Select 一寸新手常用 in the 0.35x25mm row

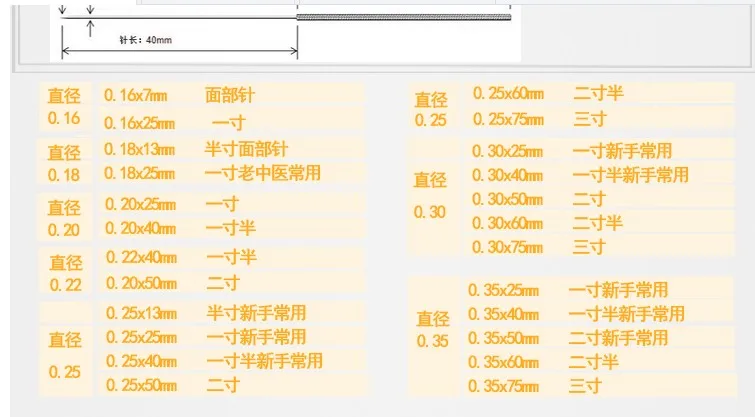pyautogui.click(x=618, y=290)
